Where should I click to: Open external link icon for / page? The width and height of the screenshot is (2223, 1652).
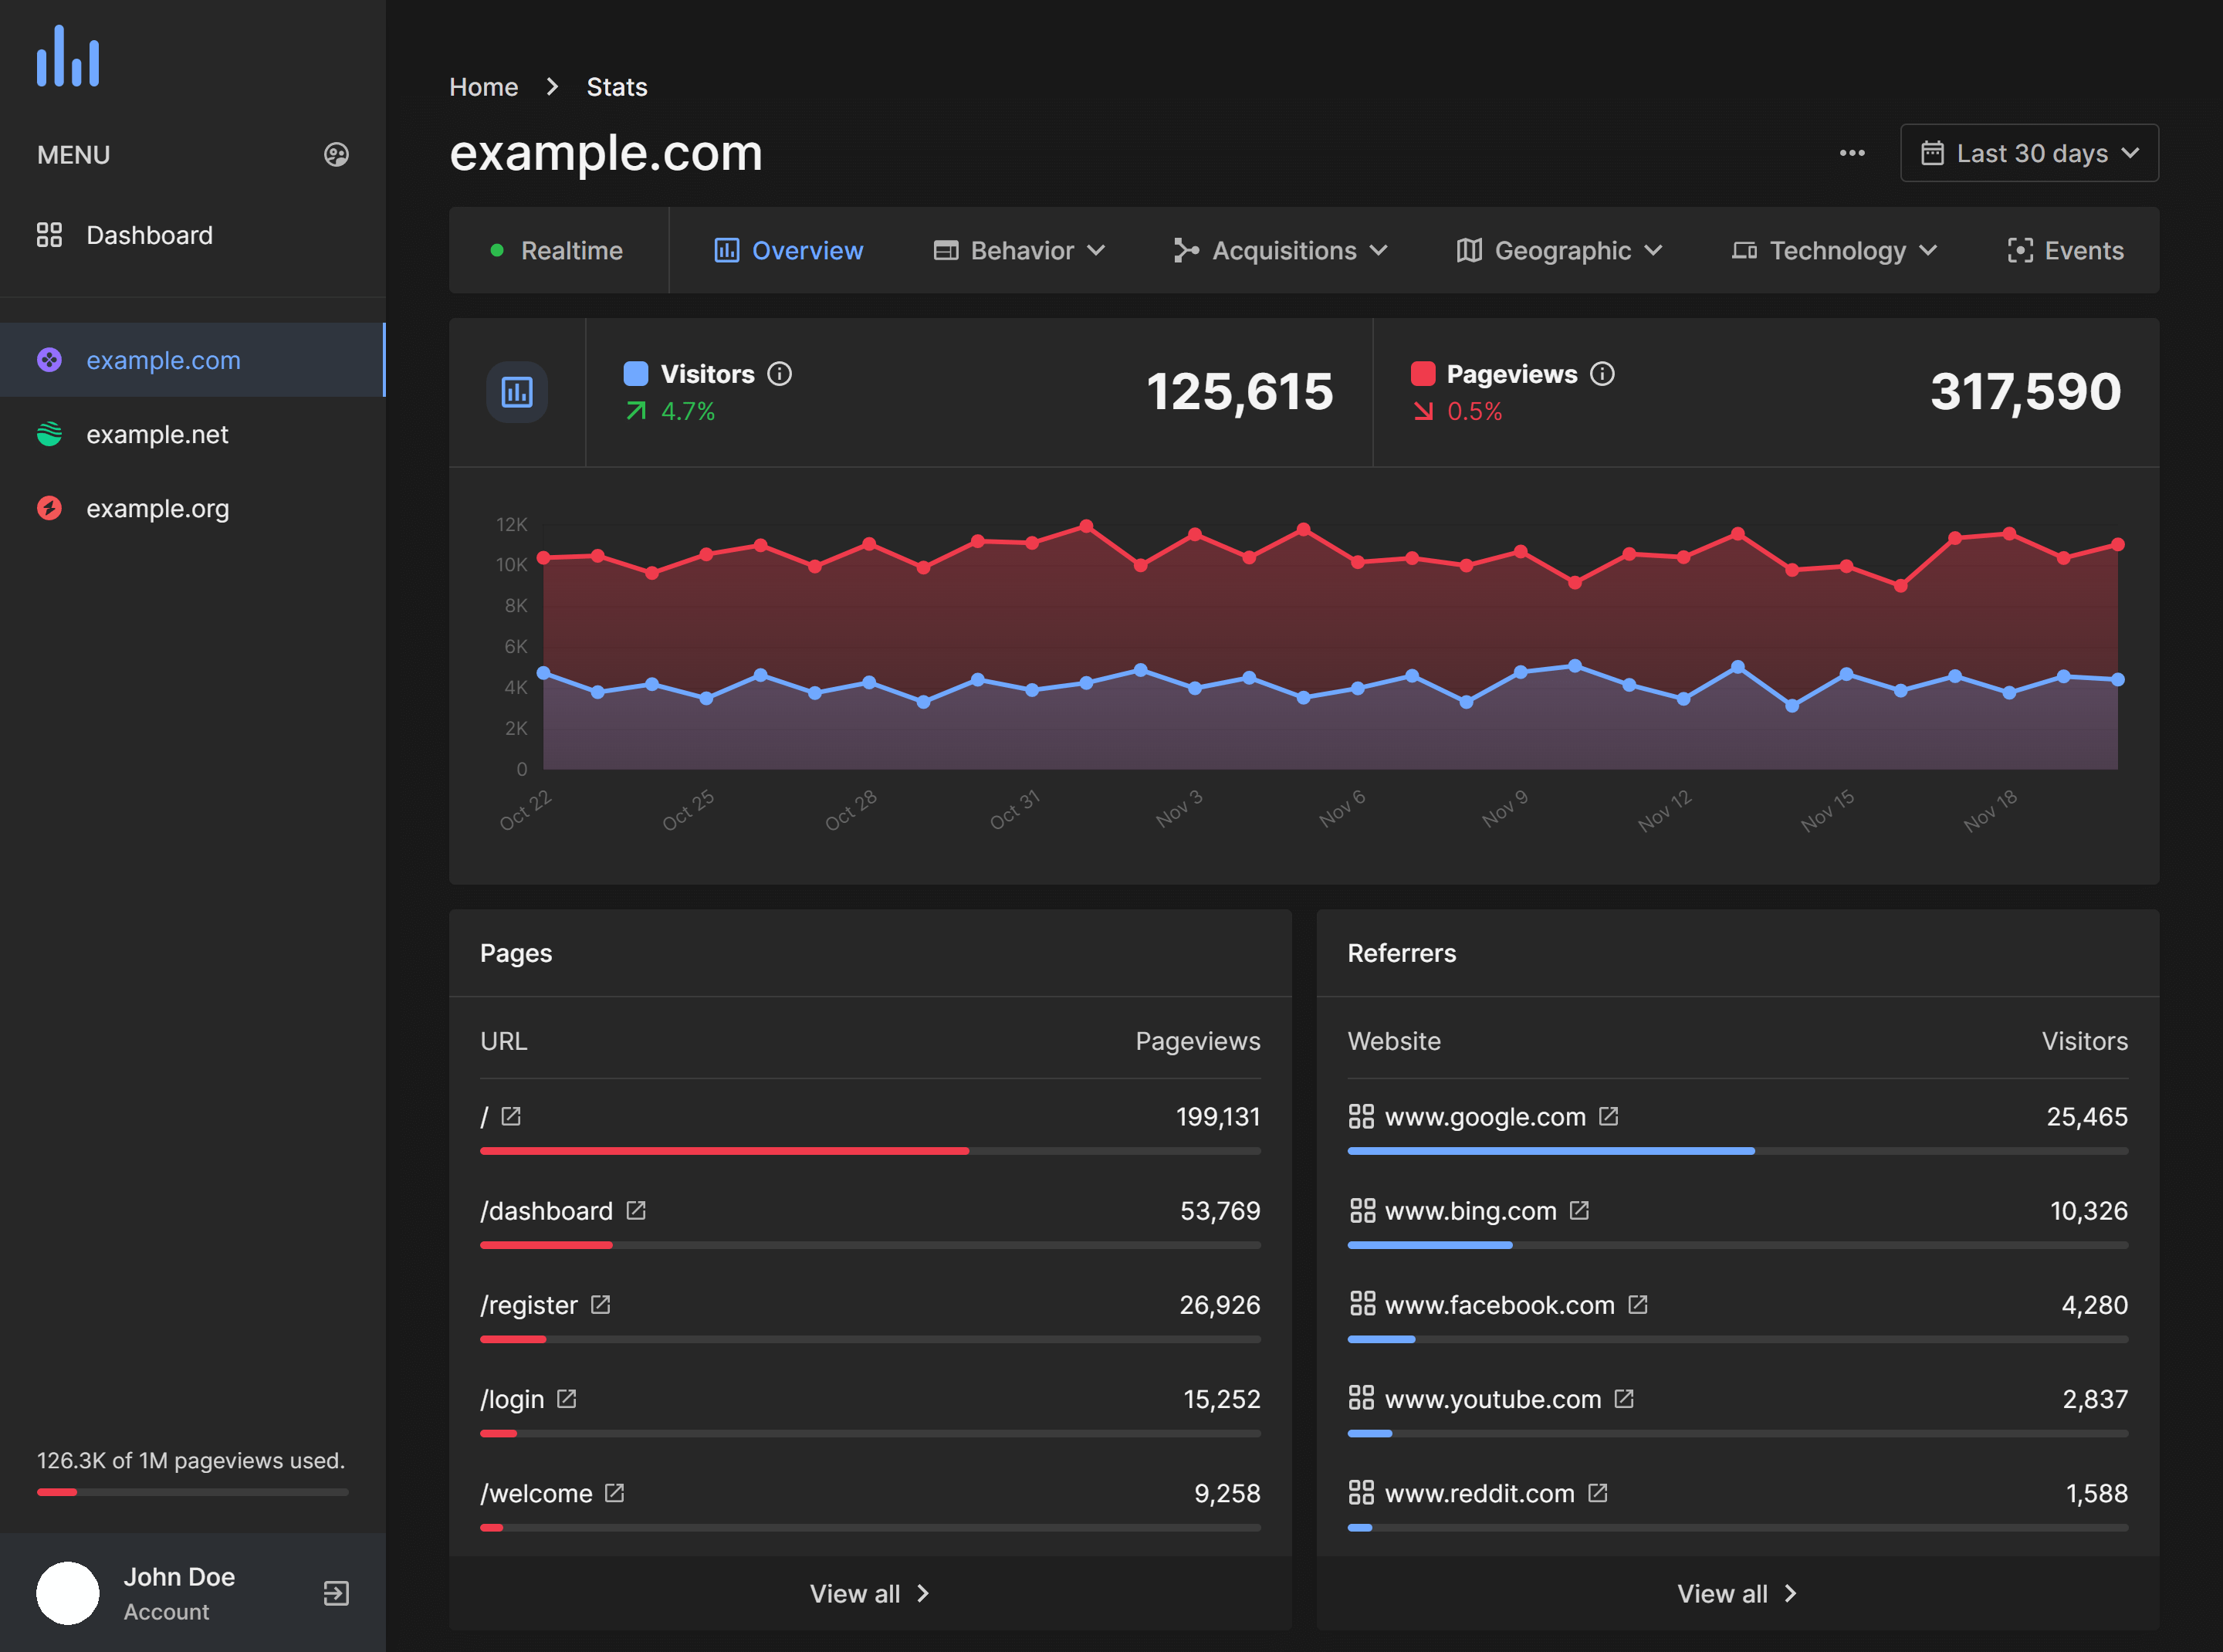[x=511, y=1116]
